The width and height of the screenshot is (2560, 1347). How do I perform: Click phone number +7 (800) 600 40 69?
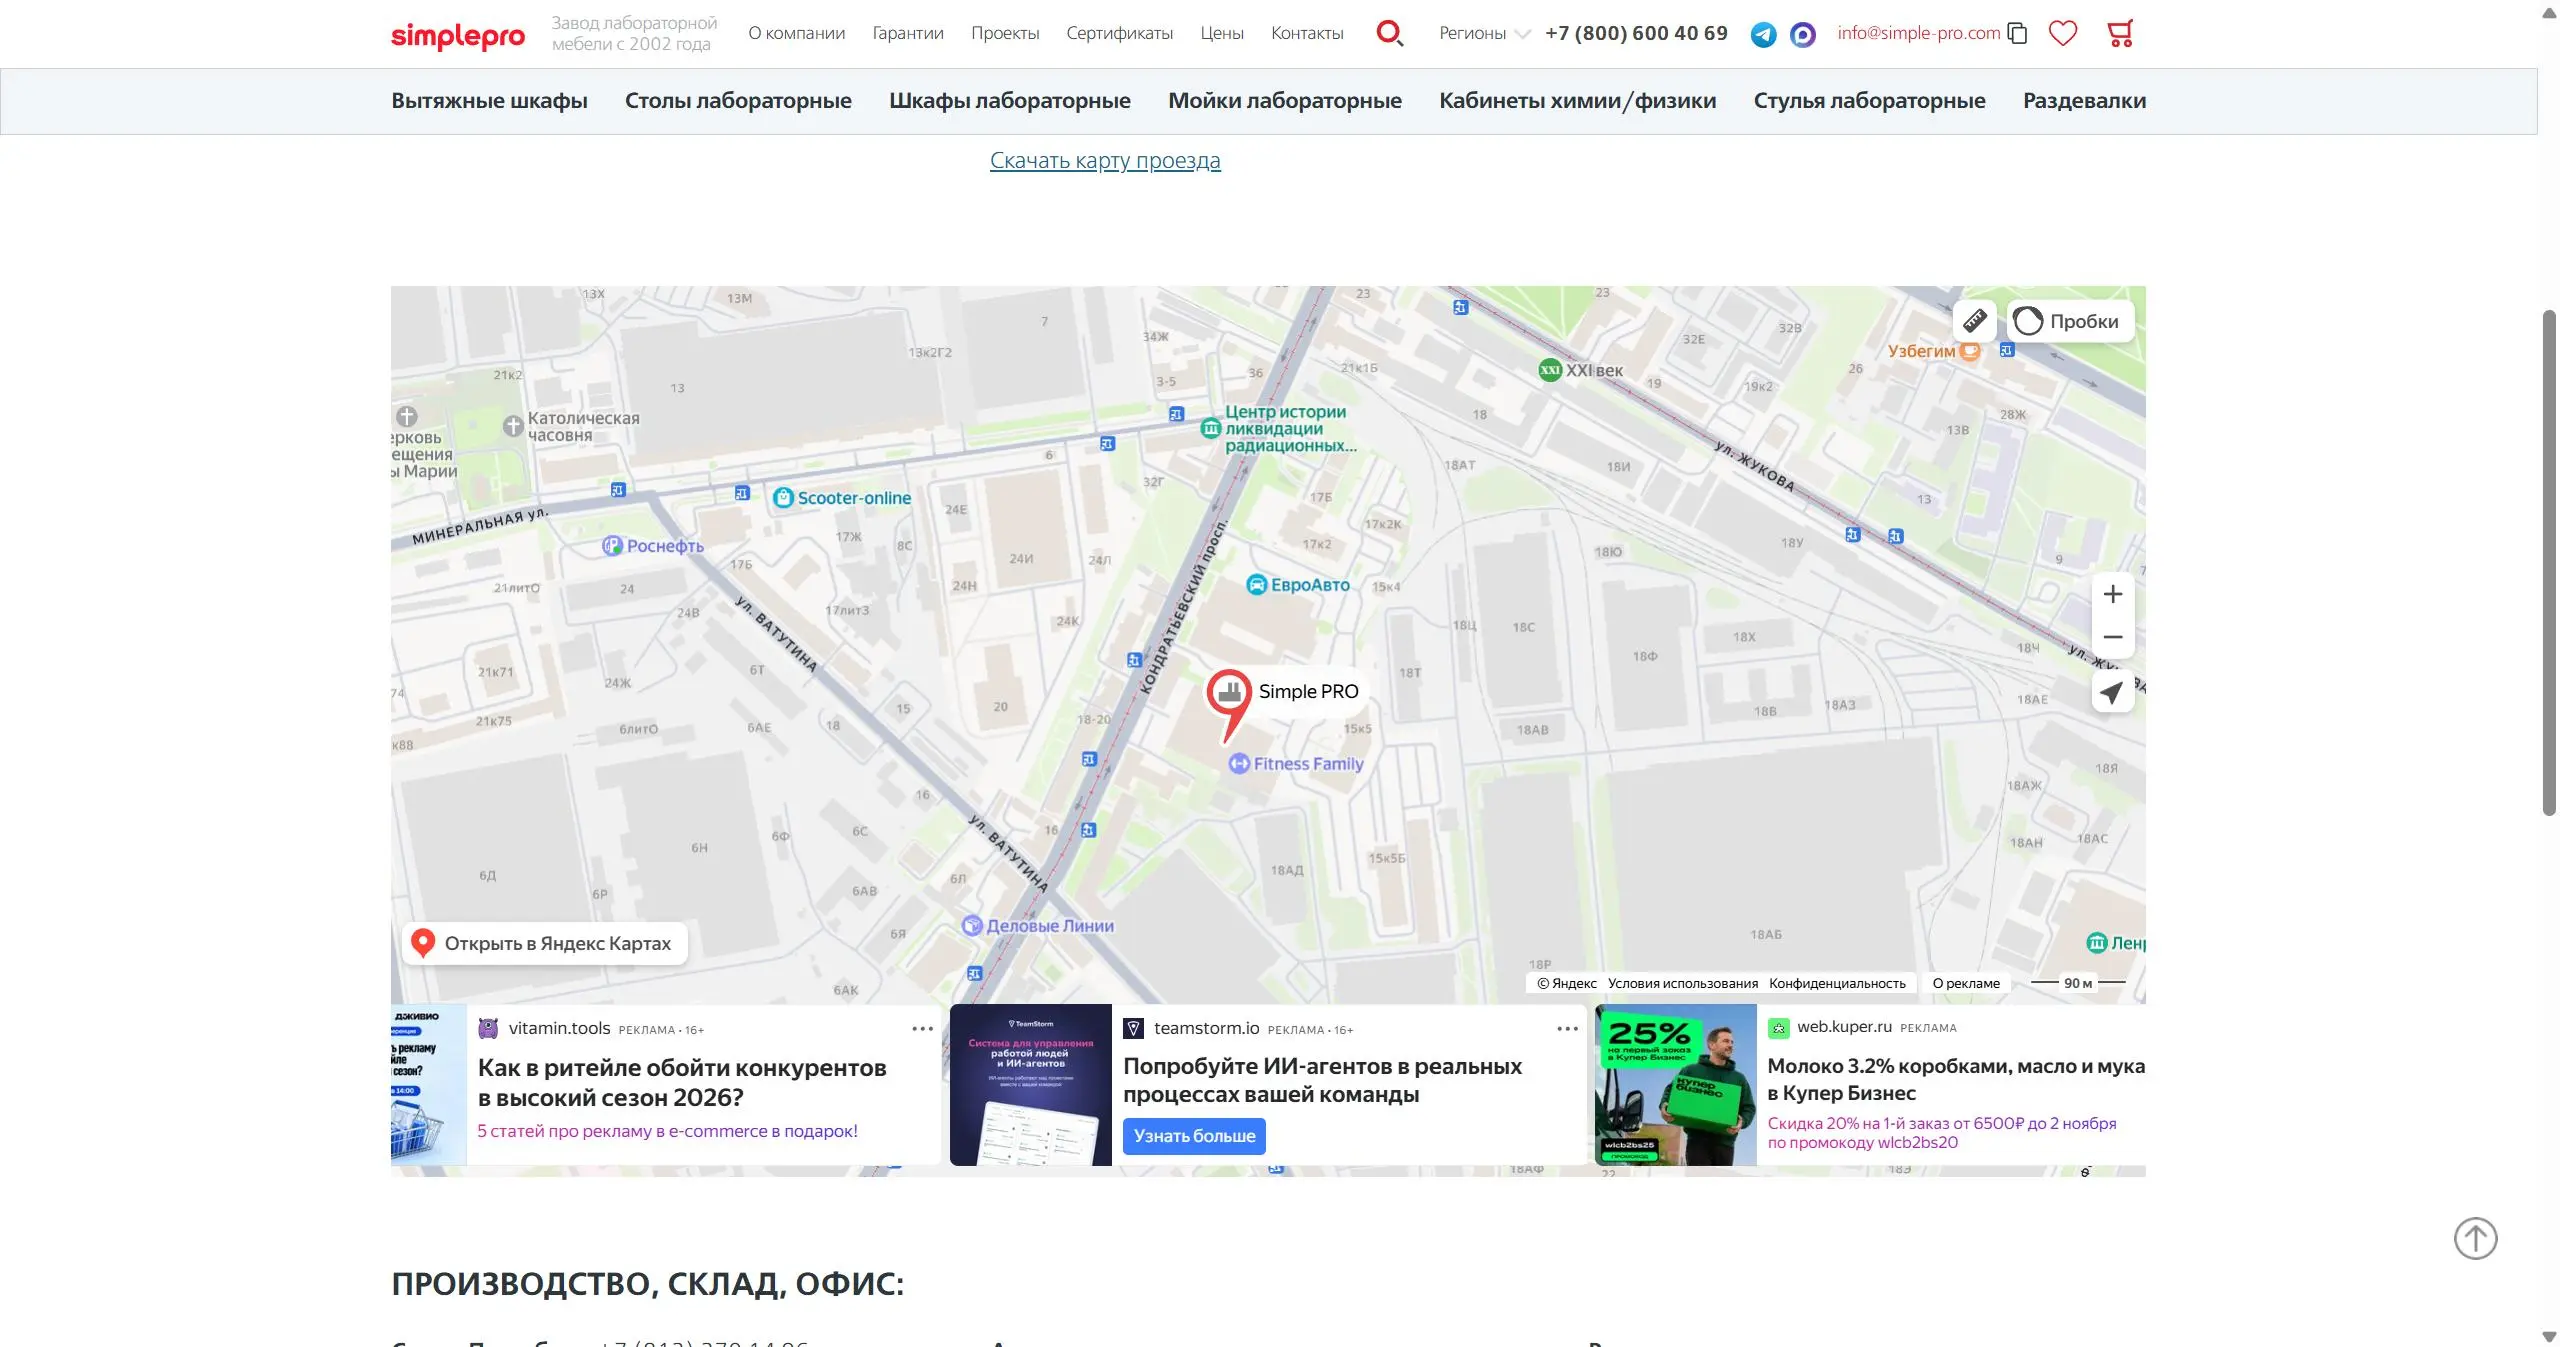point(1636,33)
